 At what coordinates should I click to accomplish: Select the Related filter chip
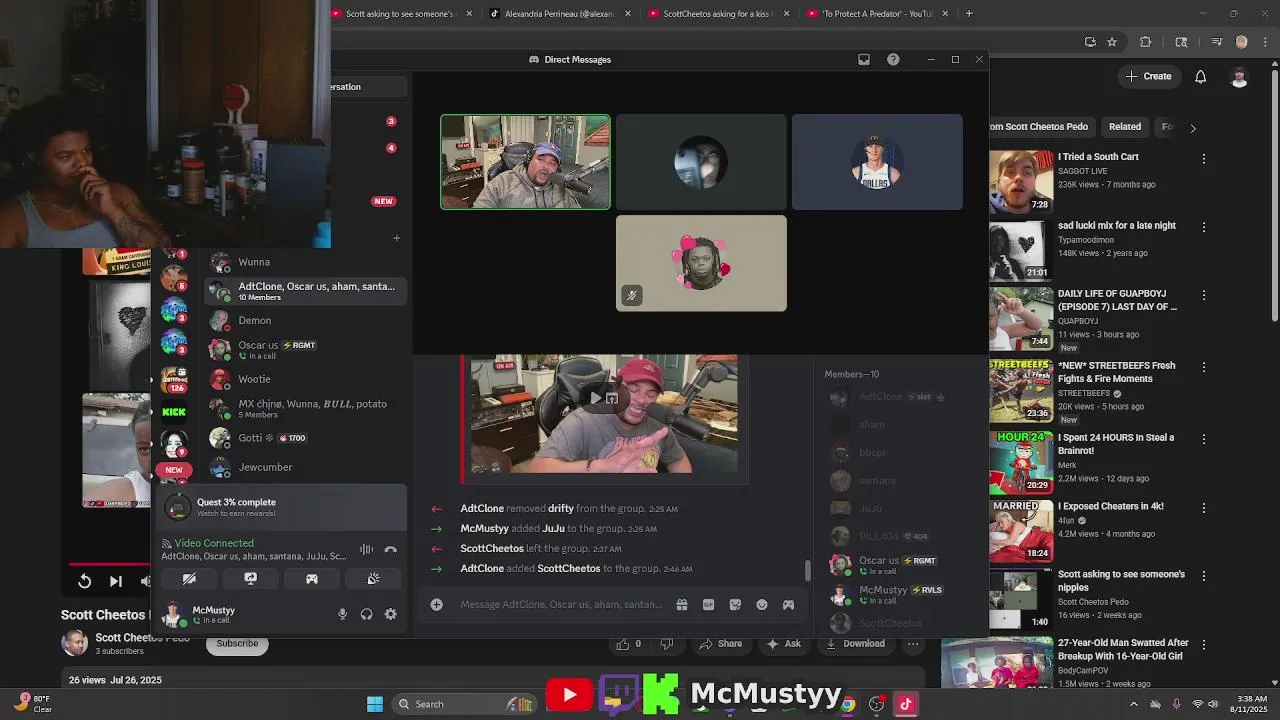tap(1124, 127)
